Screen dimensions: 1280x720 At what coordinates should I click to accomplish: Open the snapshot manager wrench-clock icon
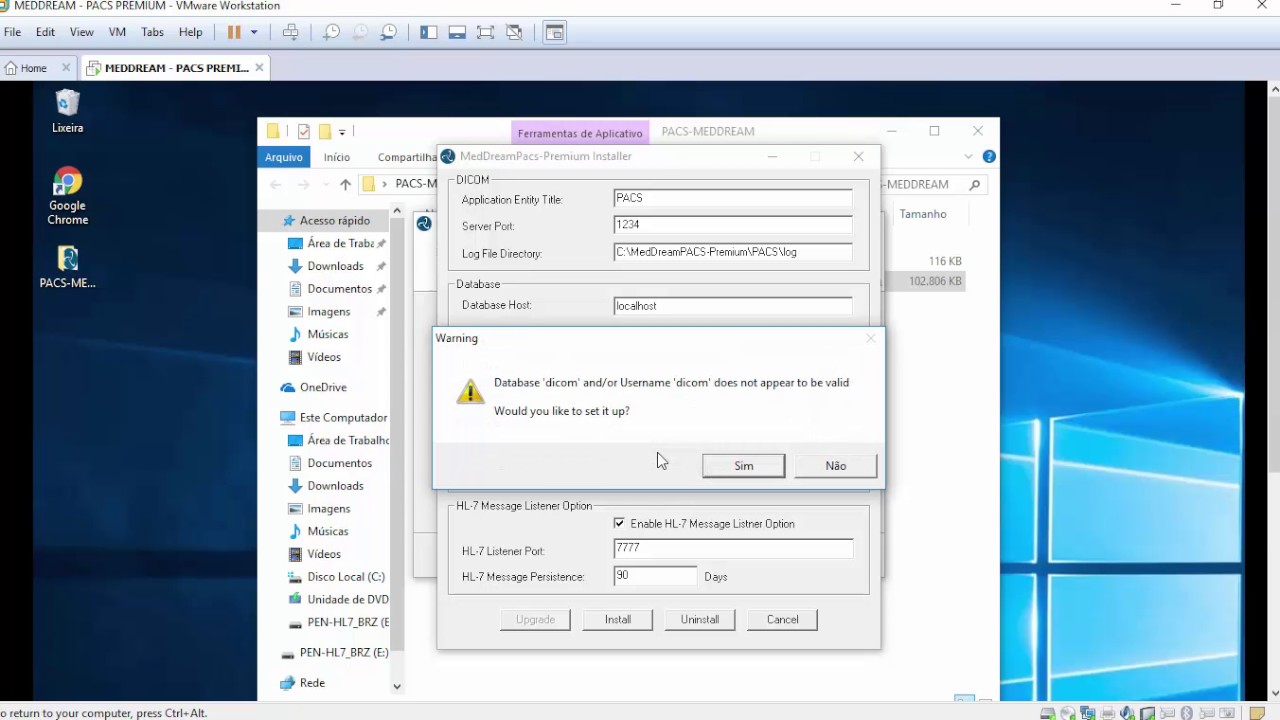click(389, 32)
